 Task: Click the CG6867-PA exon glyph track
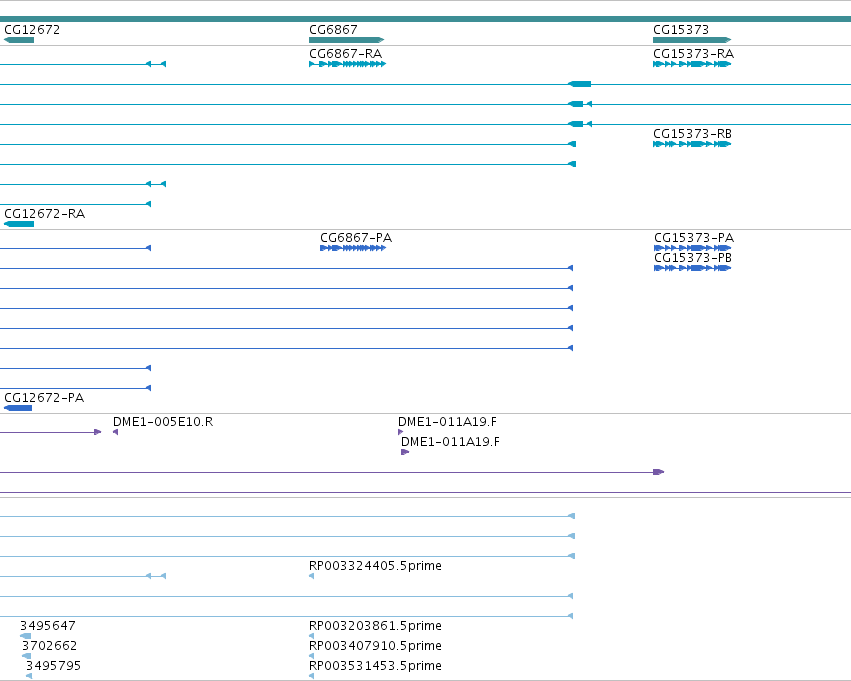pyautogui.click(x=353, y=248)
